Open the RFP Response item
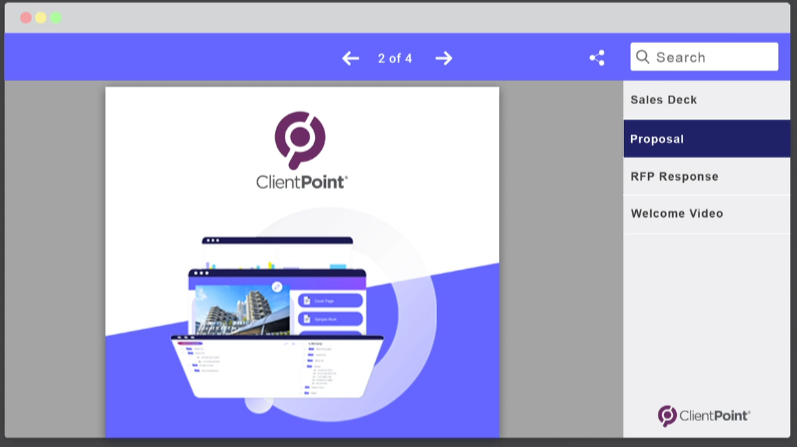Viewport: 797px width, 447px height. tap(707, 176)
